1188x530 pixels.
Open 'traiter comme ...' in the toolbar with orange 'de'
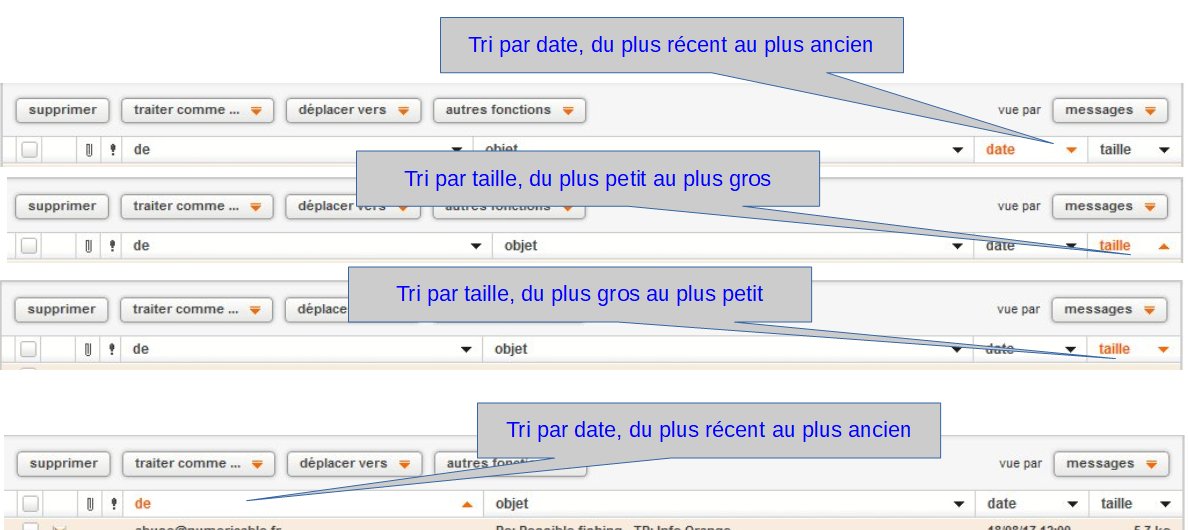point(199,464)
